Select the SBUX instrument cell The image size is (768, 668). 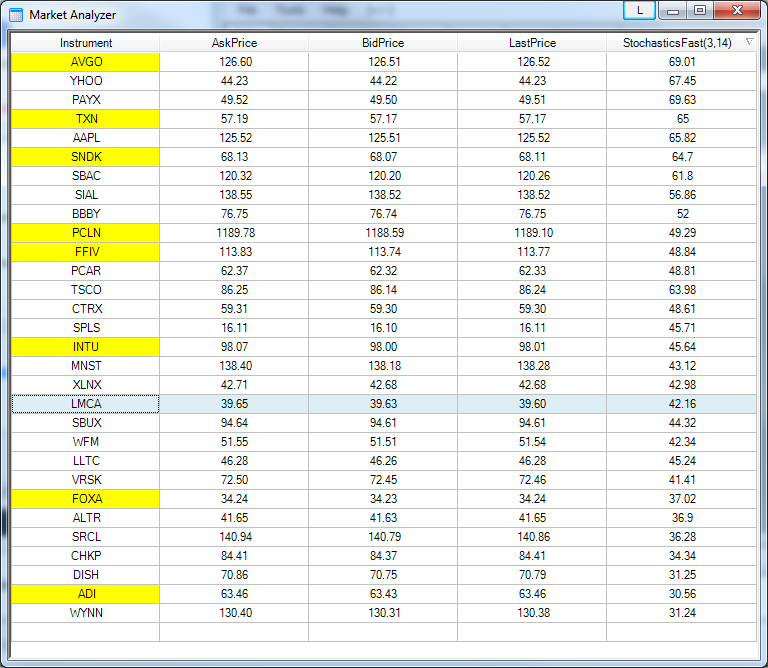(86, 423)
